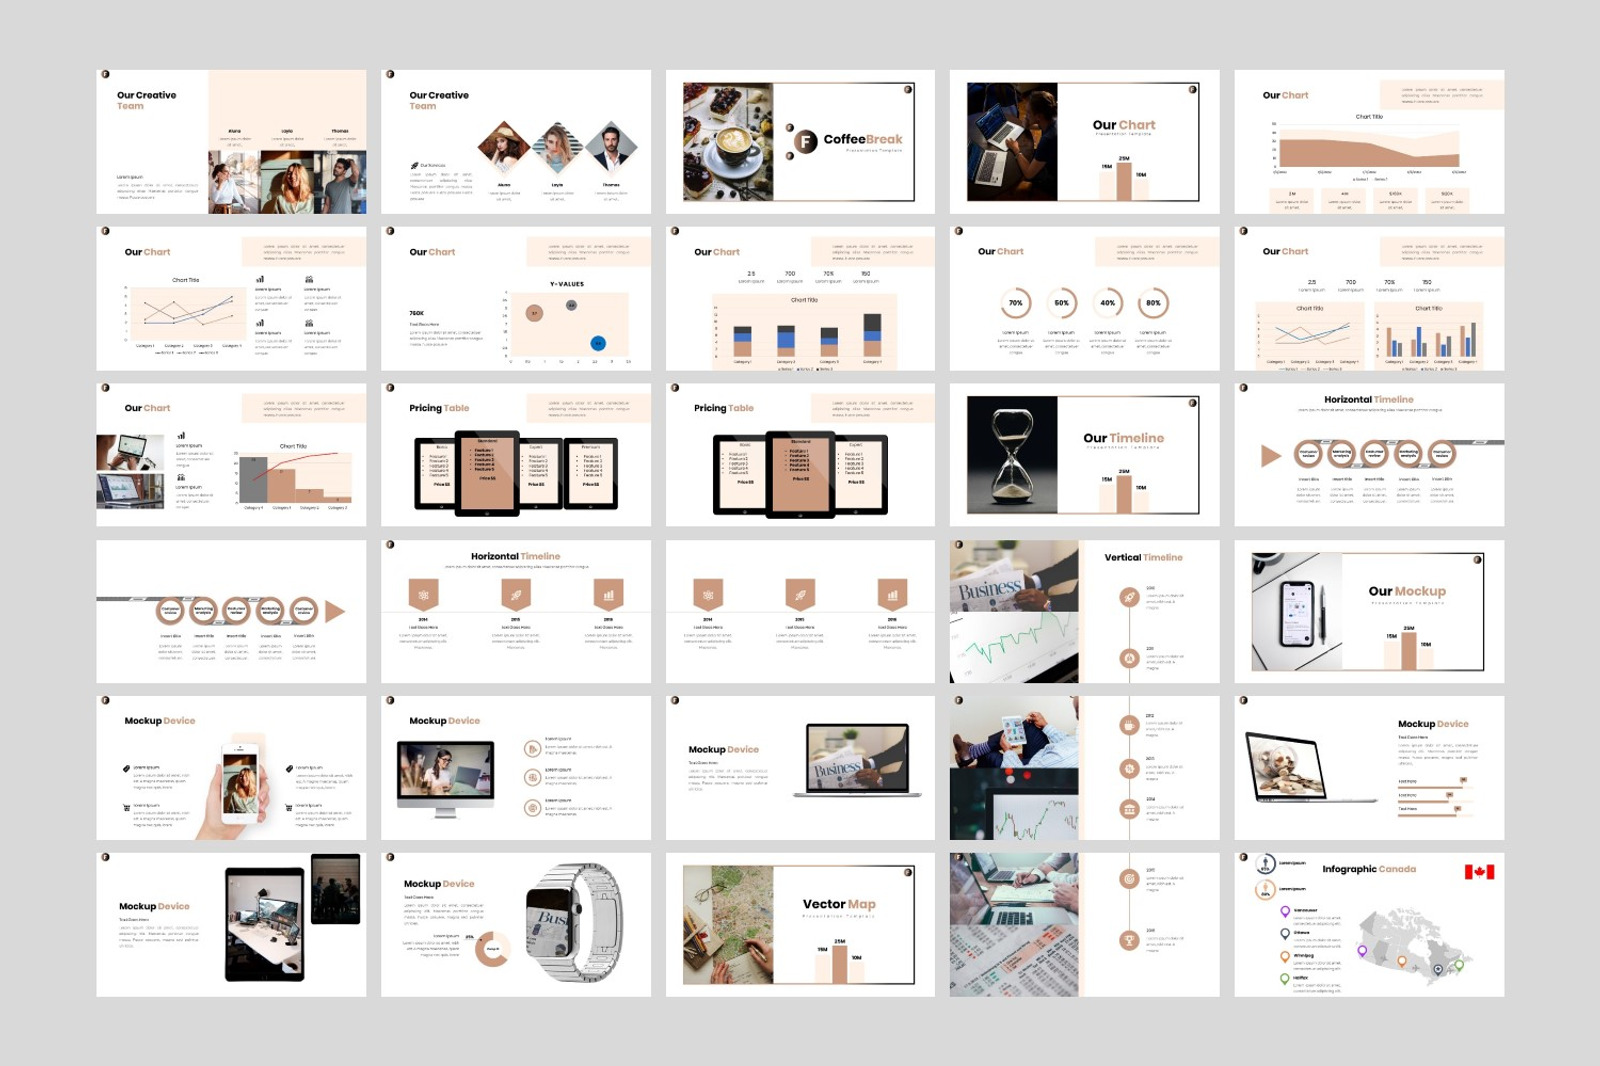
Task: Click the rocket icon on the vertical timeline
Action: 1128,596
